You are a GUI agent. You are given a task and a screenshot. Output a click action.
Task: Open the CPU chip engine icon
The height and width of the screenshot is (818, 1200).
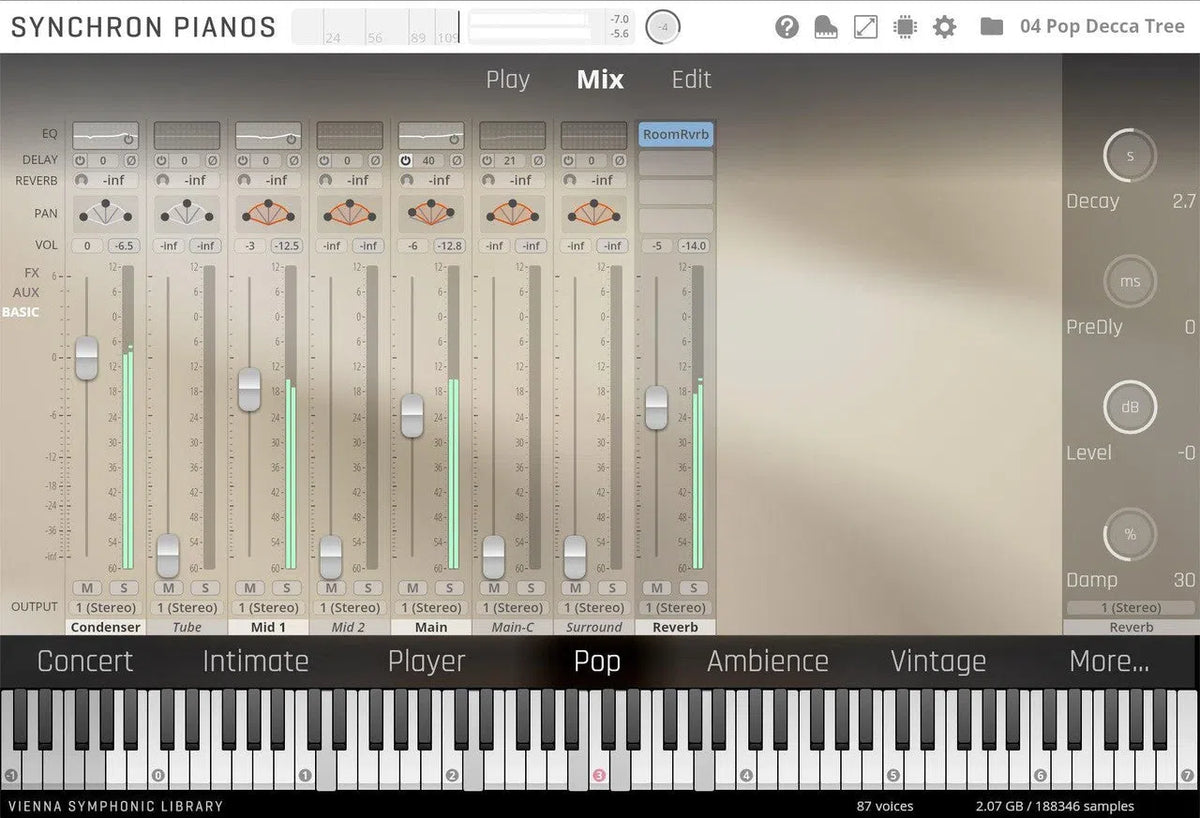[905, 27]
